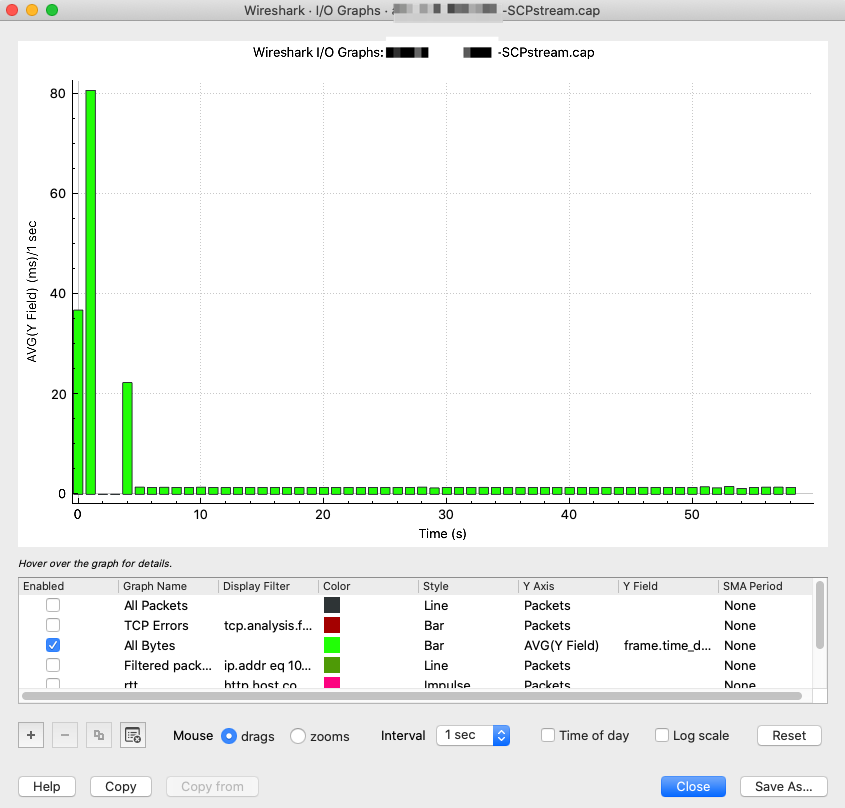
Task: Select the All Bytes graph name
Action: point(150,645)
